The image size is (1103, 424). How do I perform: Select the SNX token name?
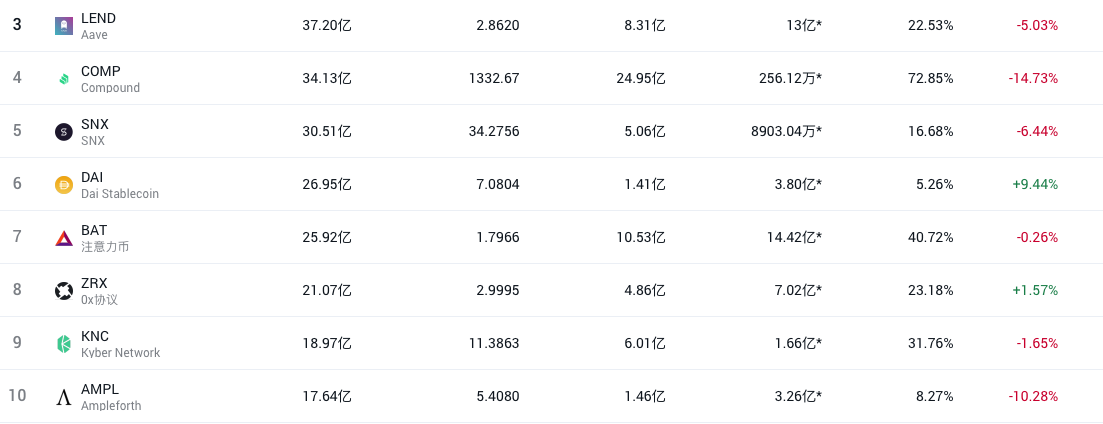pyautogui.click(x=95, y=124)
